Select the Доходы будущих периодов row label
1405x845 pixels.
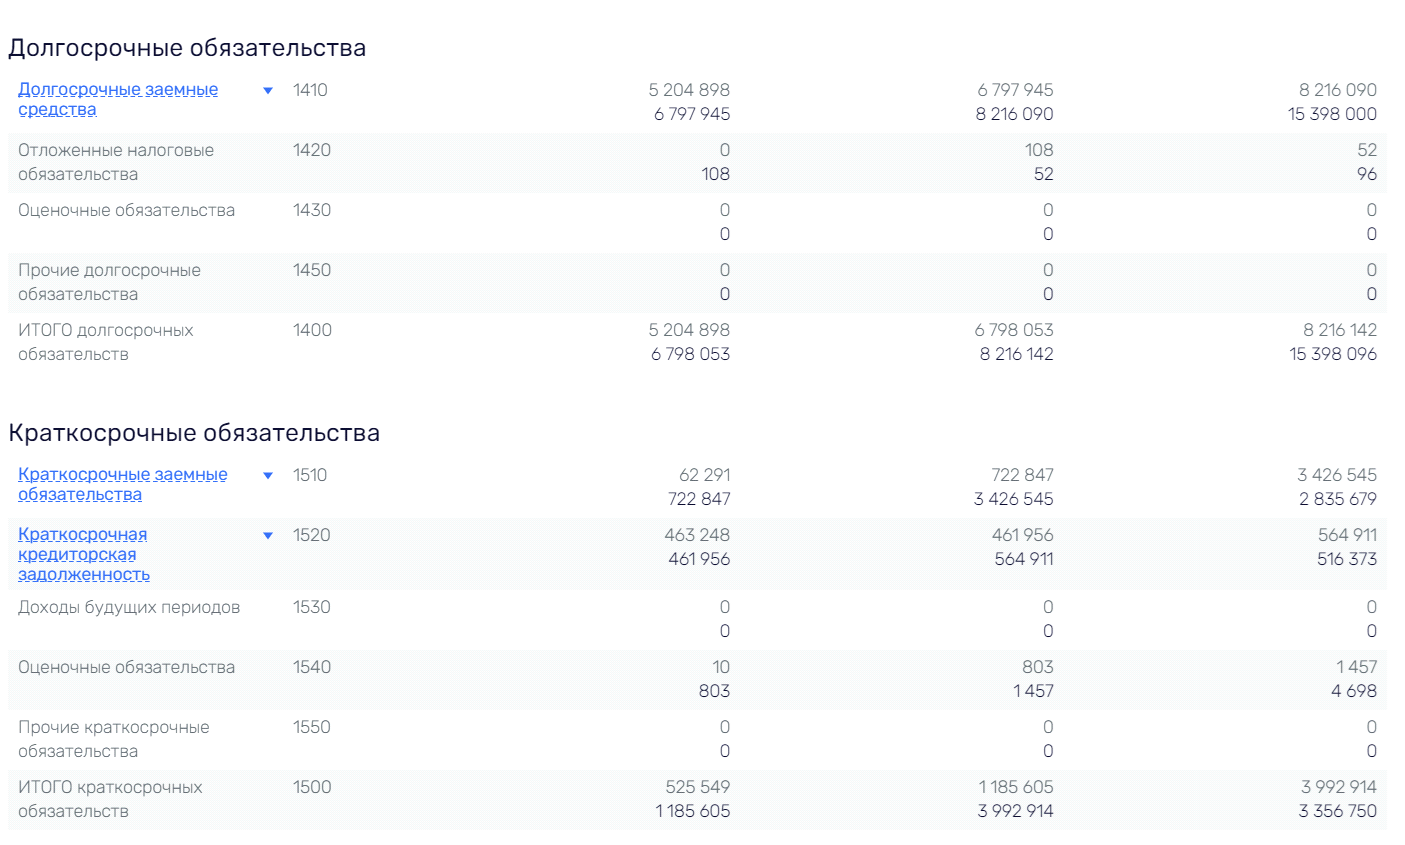tap(129, 607)
